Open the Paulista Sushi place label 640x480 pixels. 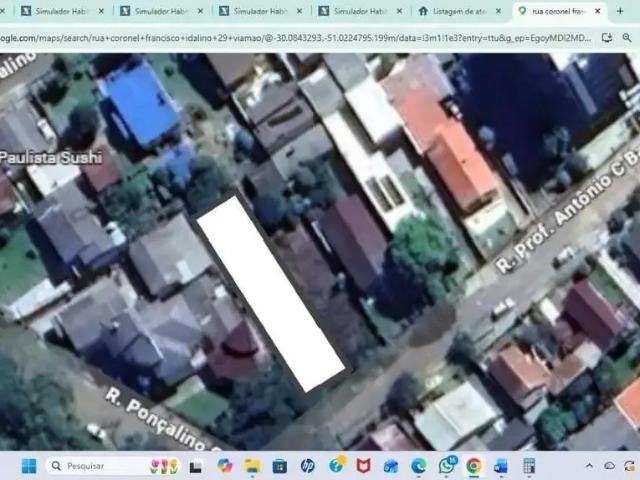click(x=51, y=158)
